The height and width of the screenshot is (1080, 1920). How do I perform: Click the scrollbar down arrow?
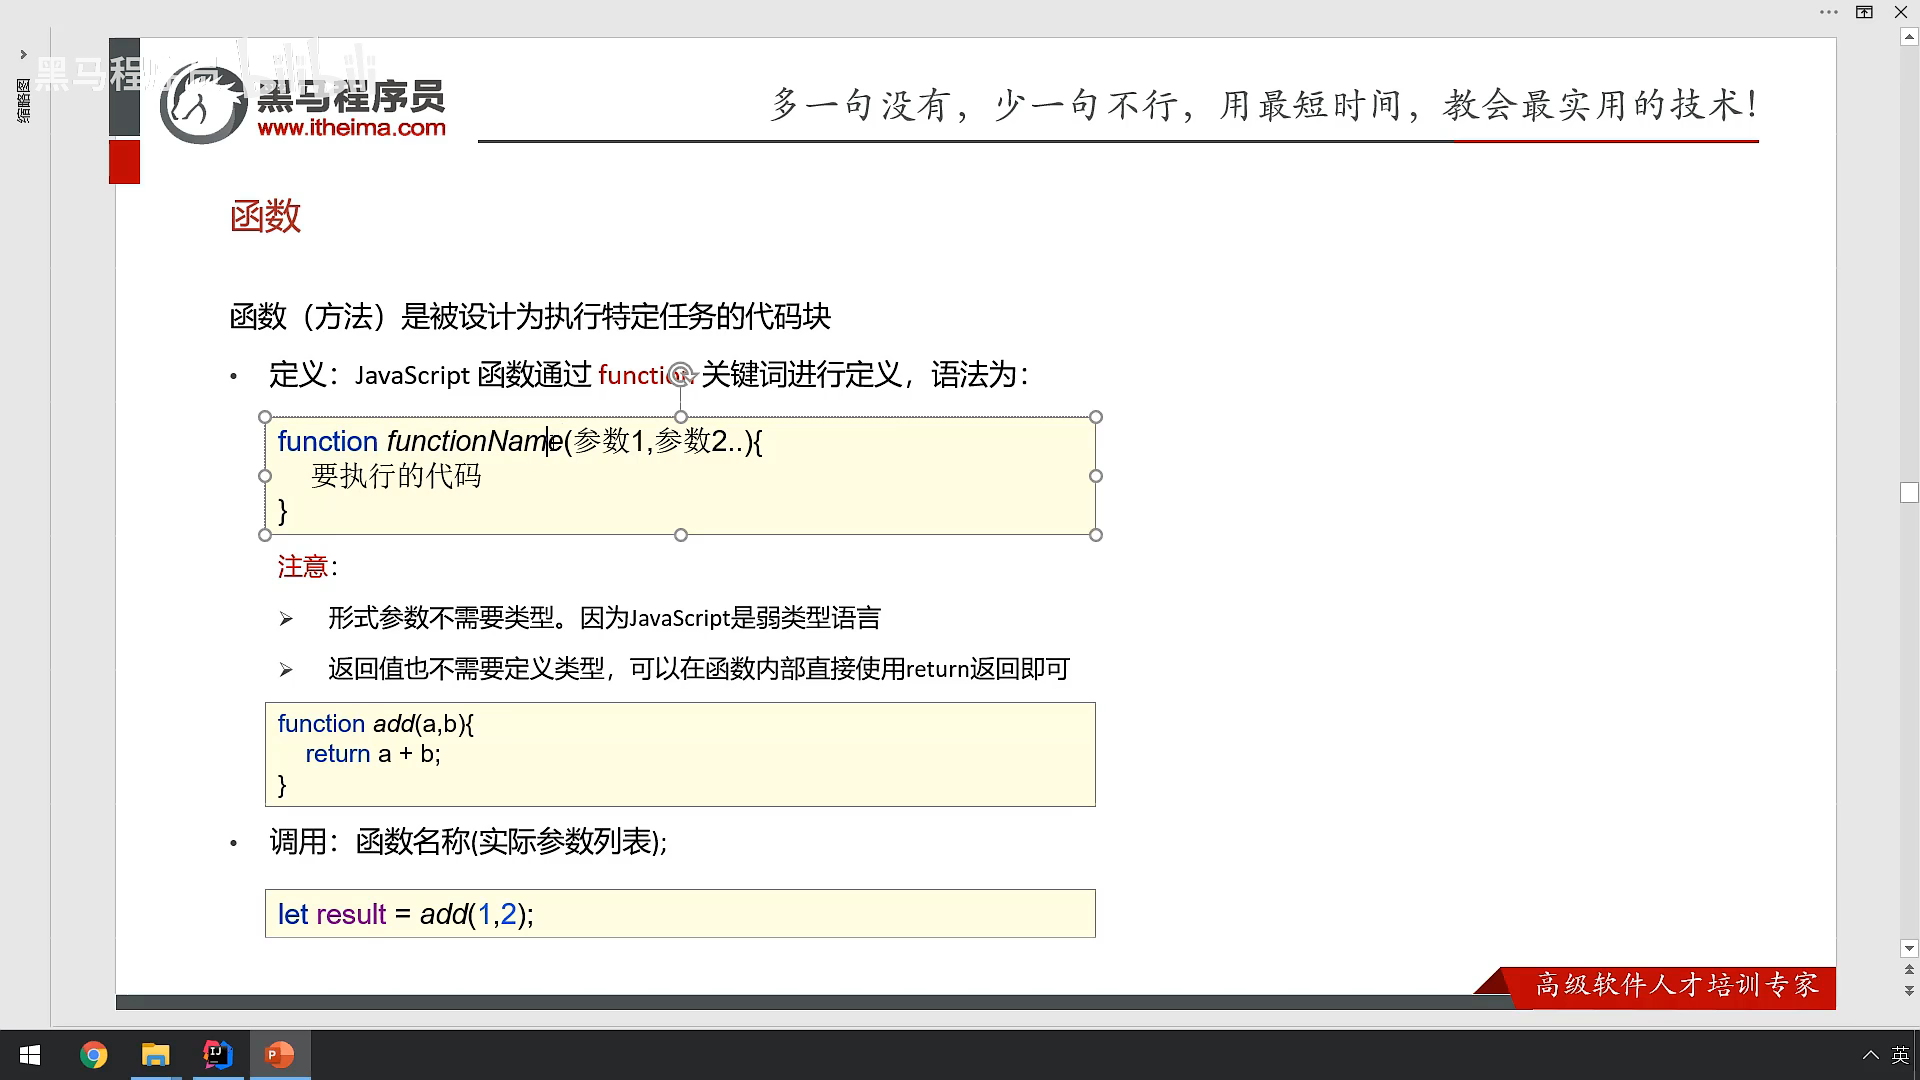(1909, 948)
